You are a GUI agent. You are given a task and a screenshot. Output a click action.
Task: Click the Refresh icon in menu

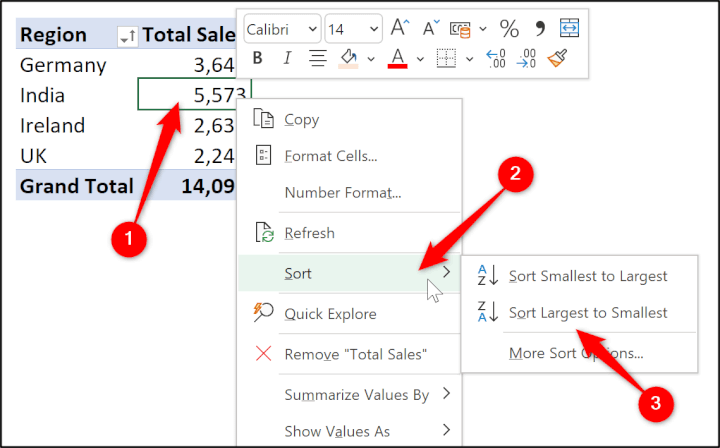(264, 232)
